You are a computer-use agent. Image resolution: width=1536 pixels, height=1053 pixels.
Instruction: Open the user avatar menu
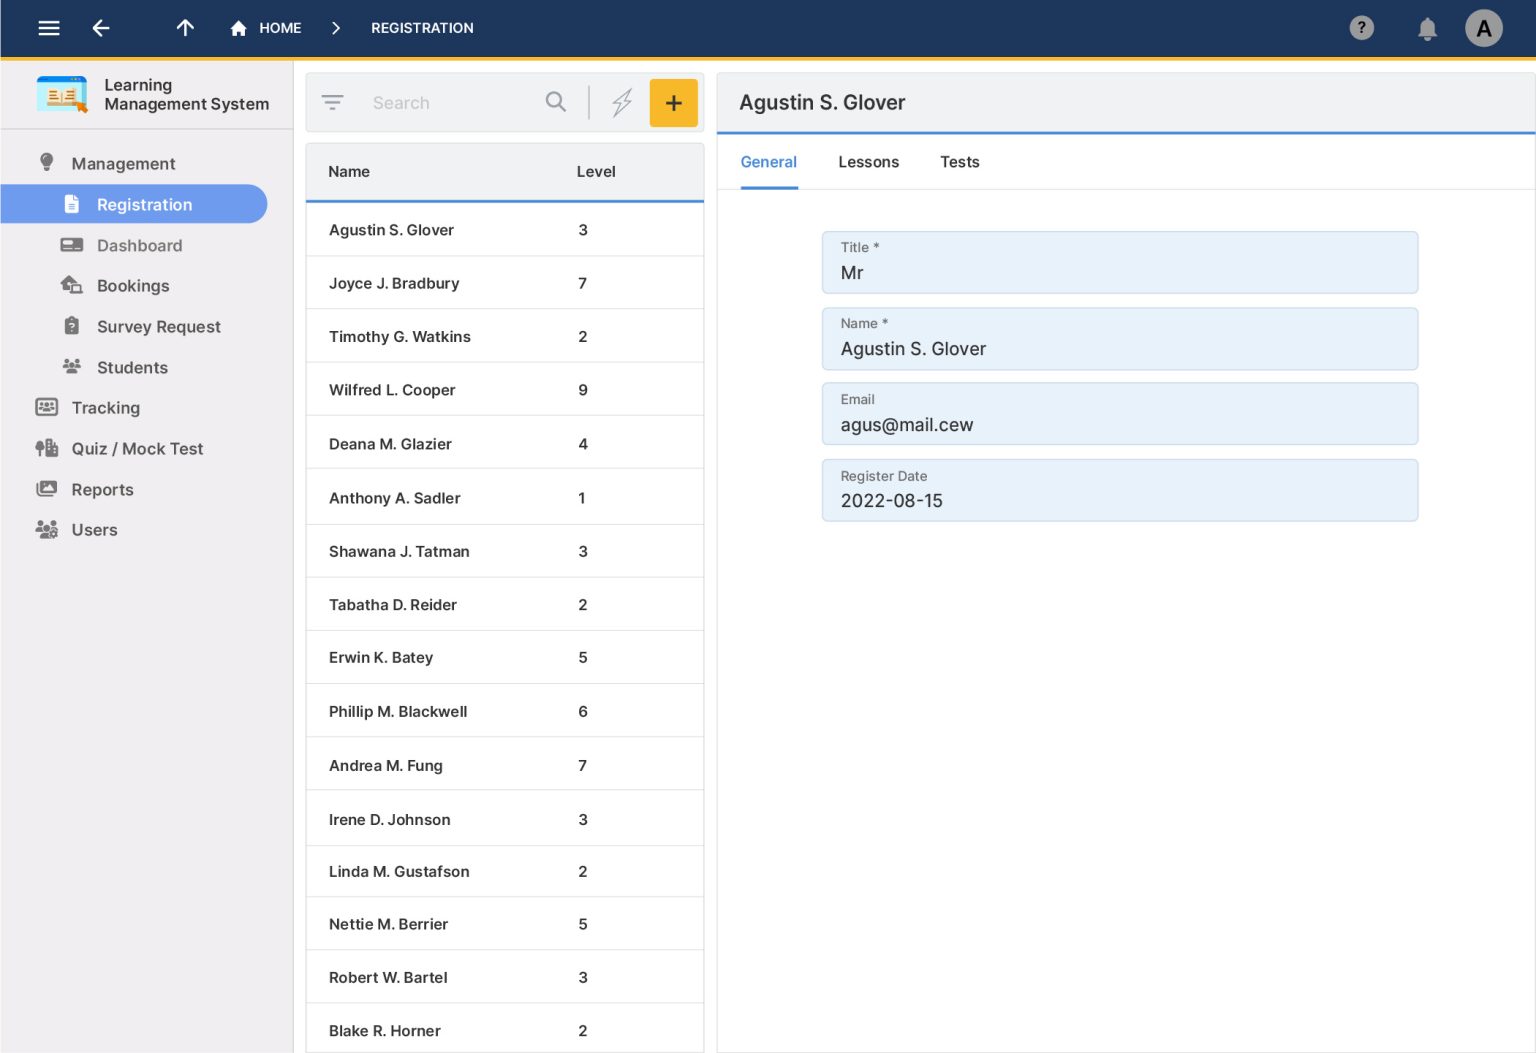pyautogui.click(x=1483, y=28)
